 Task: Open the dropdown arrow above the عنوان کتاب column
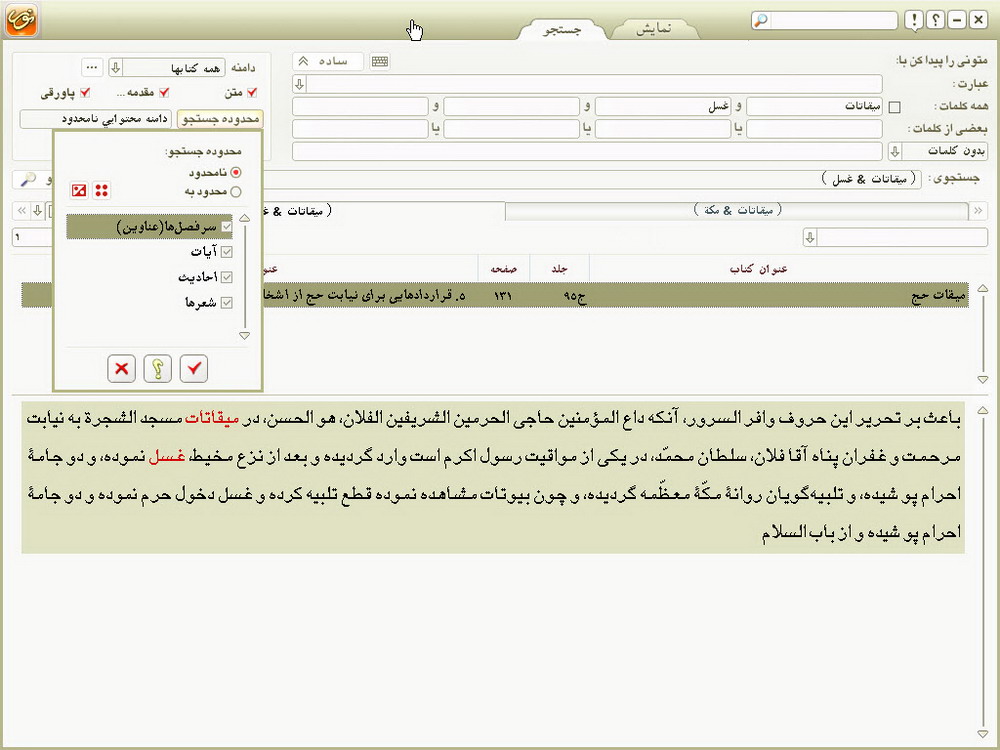[x=810, y=239]
